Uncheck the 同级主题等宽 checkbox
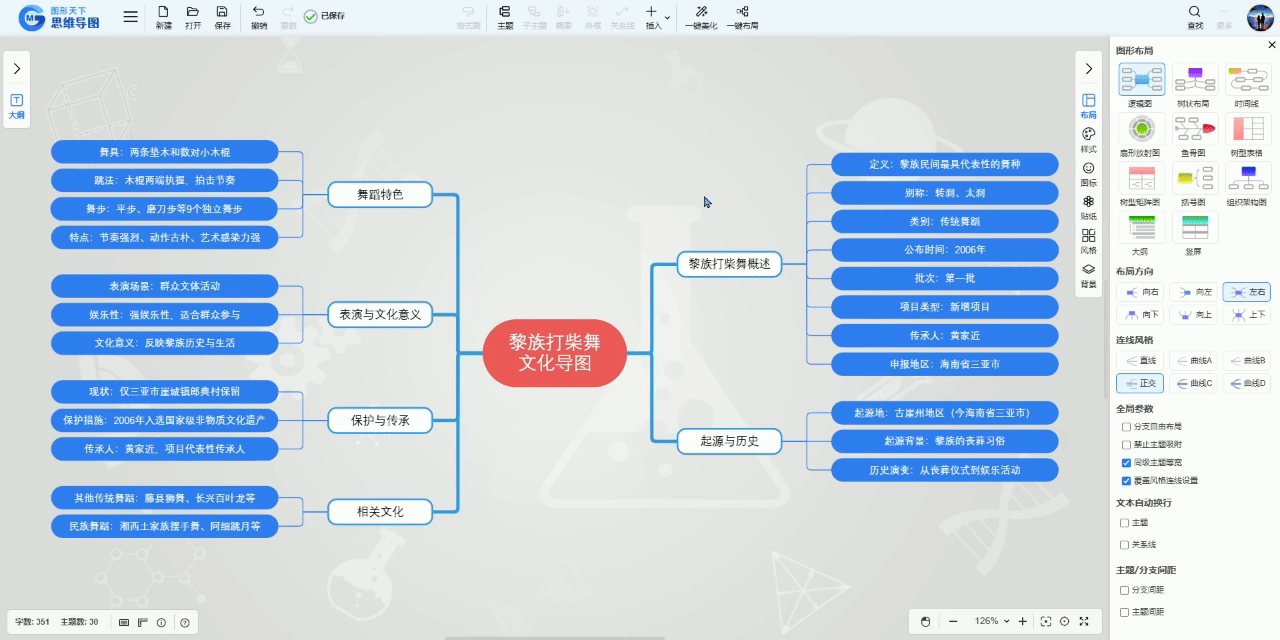 (1127, 463)
